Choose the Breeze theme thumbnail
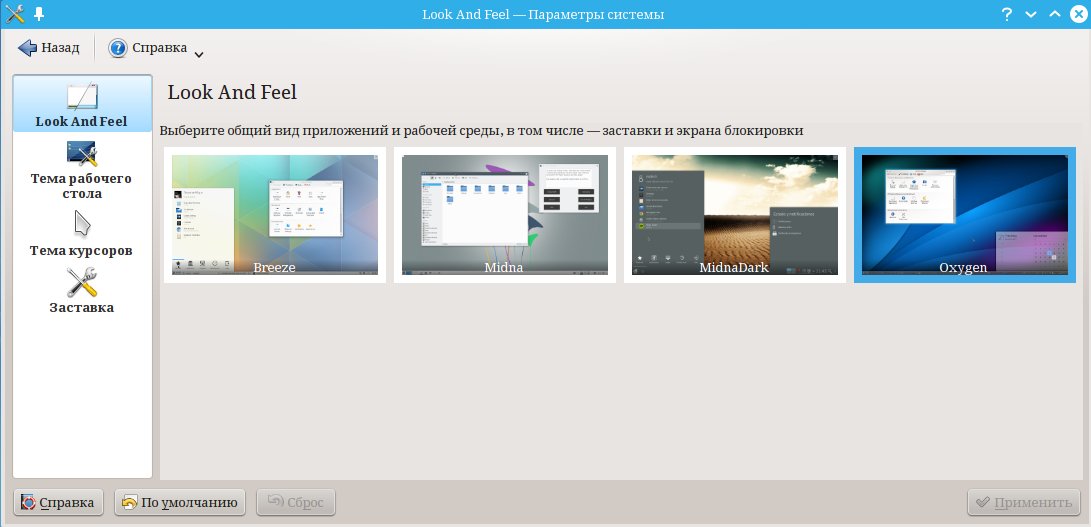The width and height of the screenshot is (1091, 527). [275, 215]
